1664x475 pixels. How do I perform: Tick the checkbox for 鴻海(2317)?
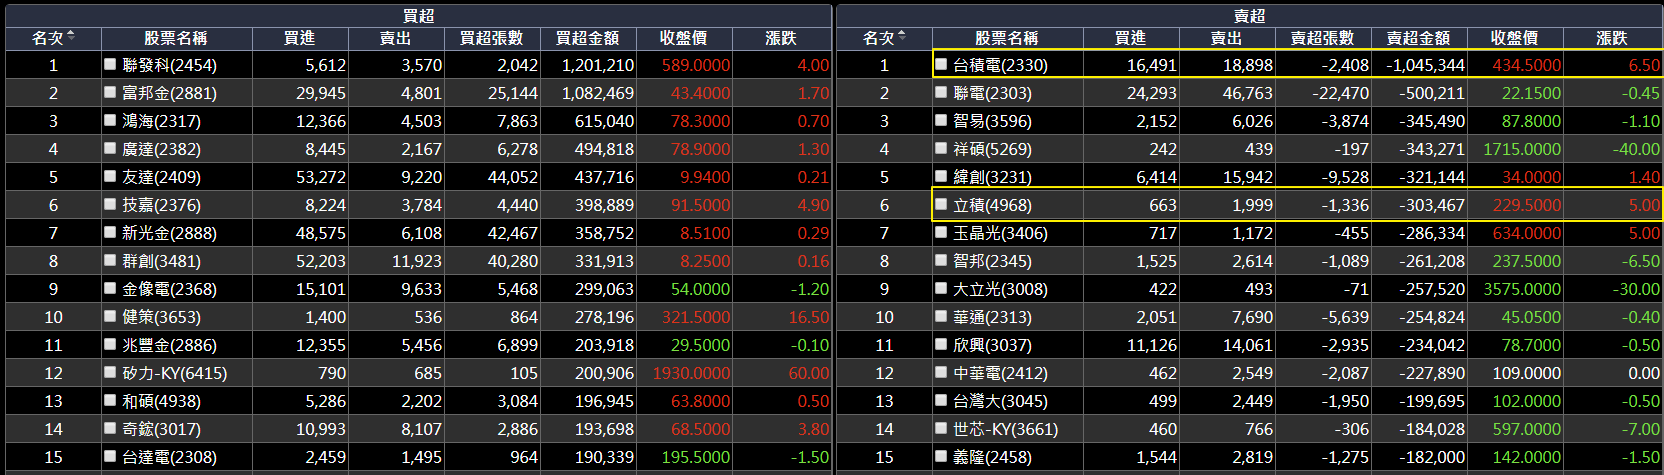(110, 120)
